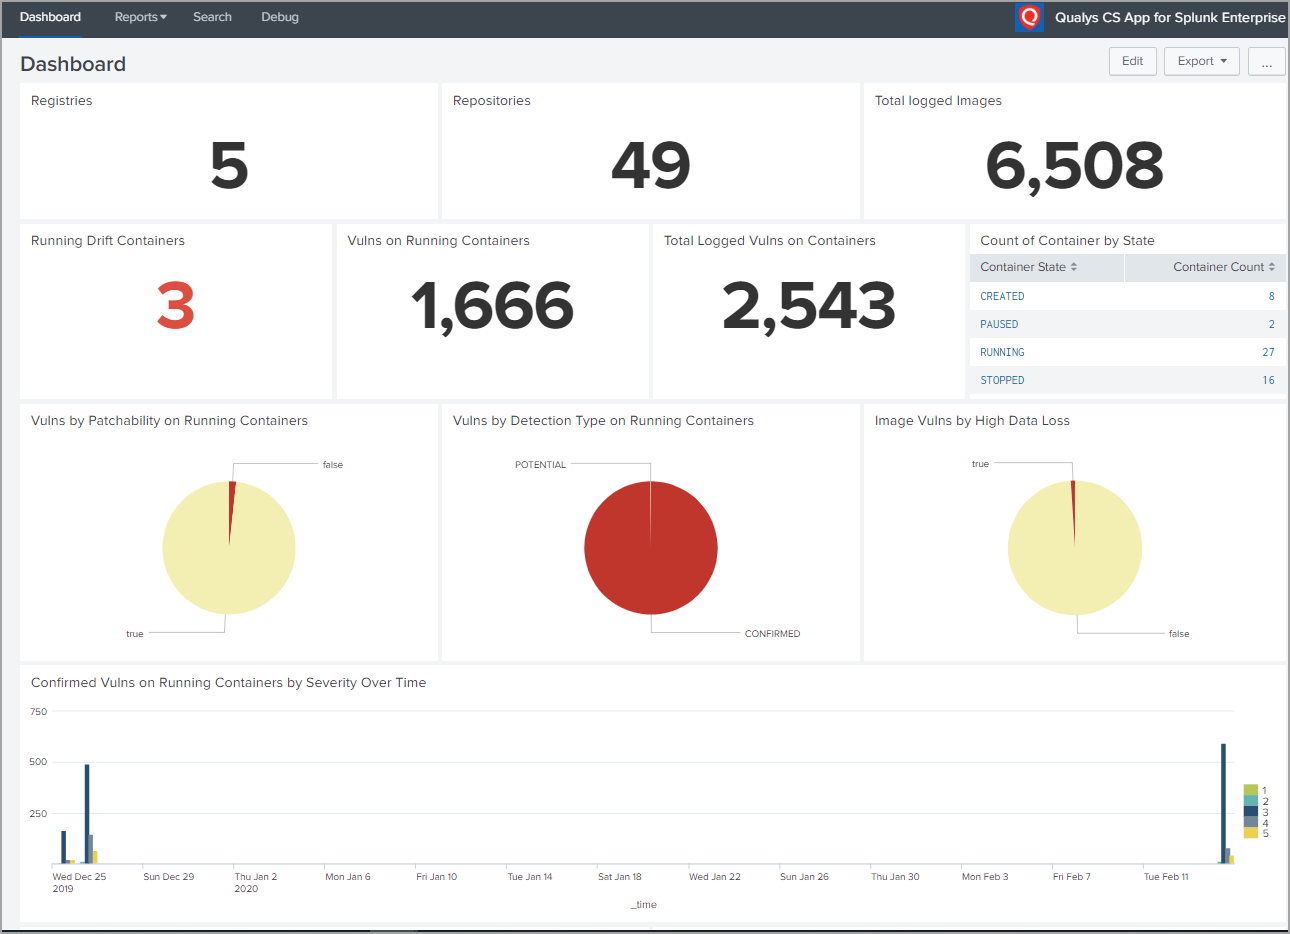Viewport: 1290px width, 934px height.
Task: Open the RUNNING container state link
Action: pos(1002,352)
